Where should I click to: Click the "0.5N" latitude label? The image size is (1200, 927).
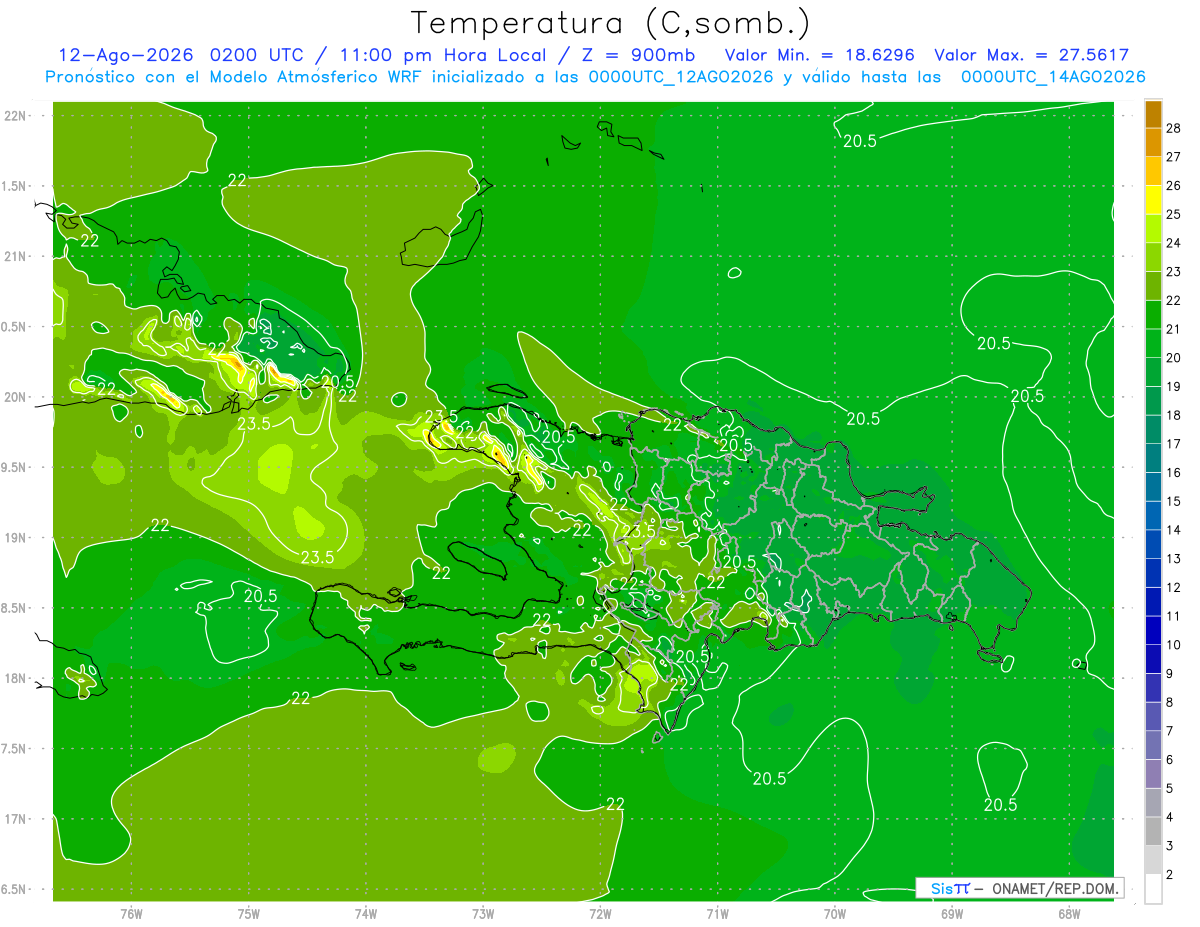coord(15,327)
